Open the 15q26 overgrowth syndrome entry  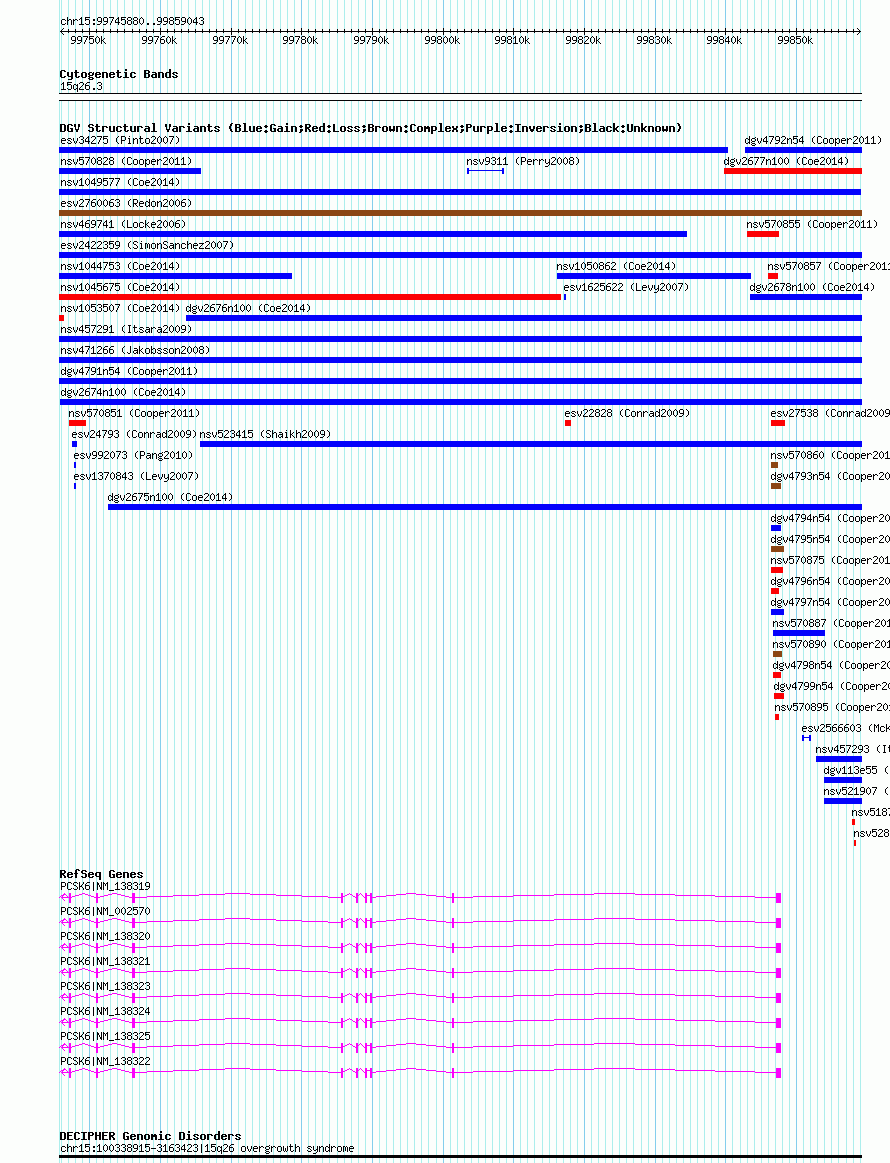(x=207, y=1148)
